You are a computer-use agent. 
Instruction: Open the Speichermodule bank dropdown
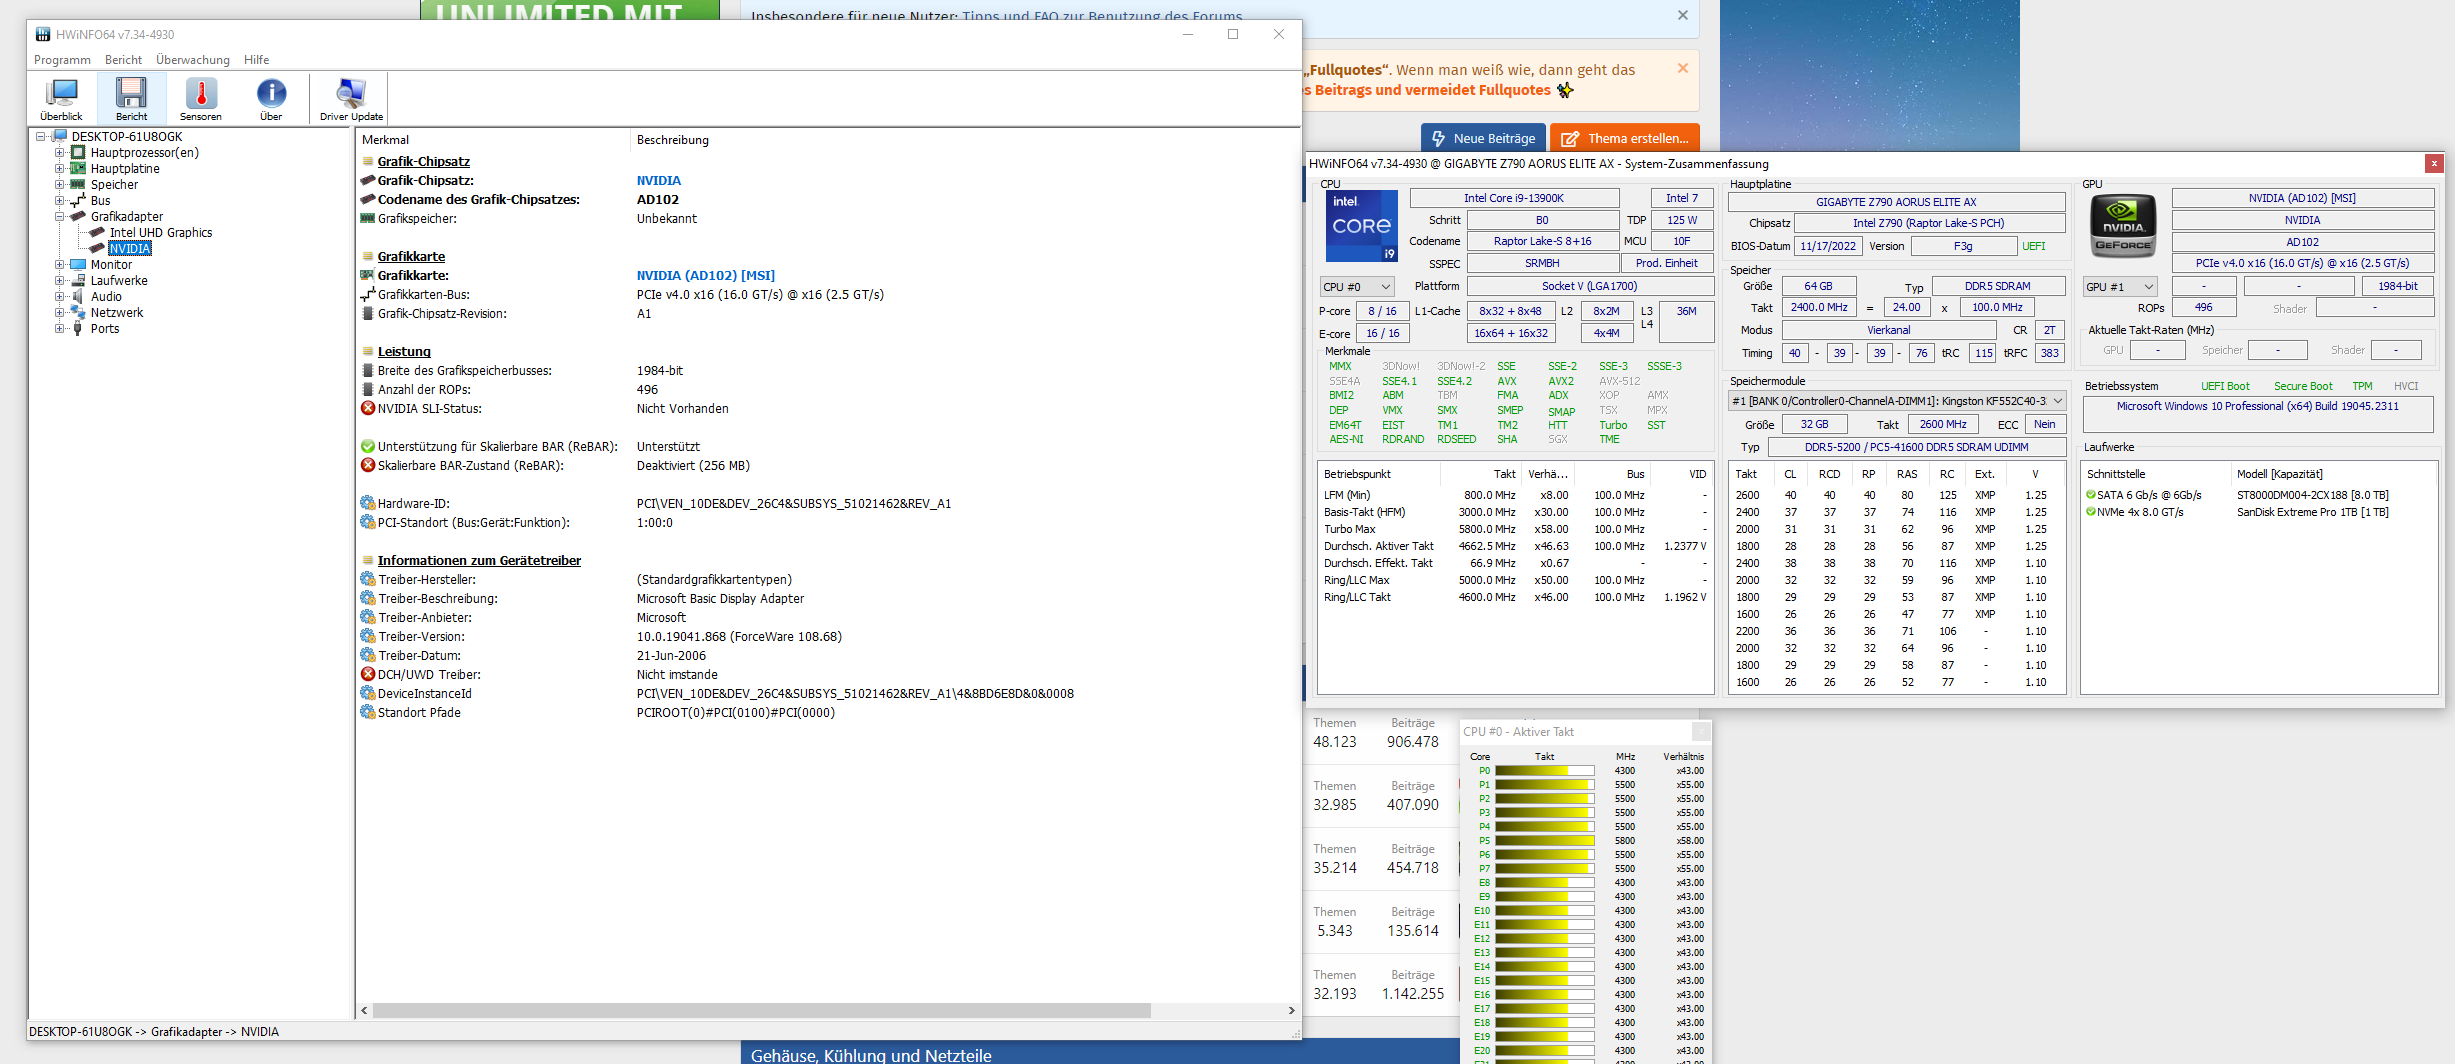[1897, 401]
